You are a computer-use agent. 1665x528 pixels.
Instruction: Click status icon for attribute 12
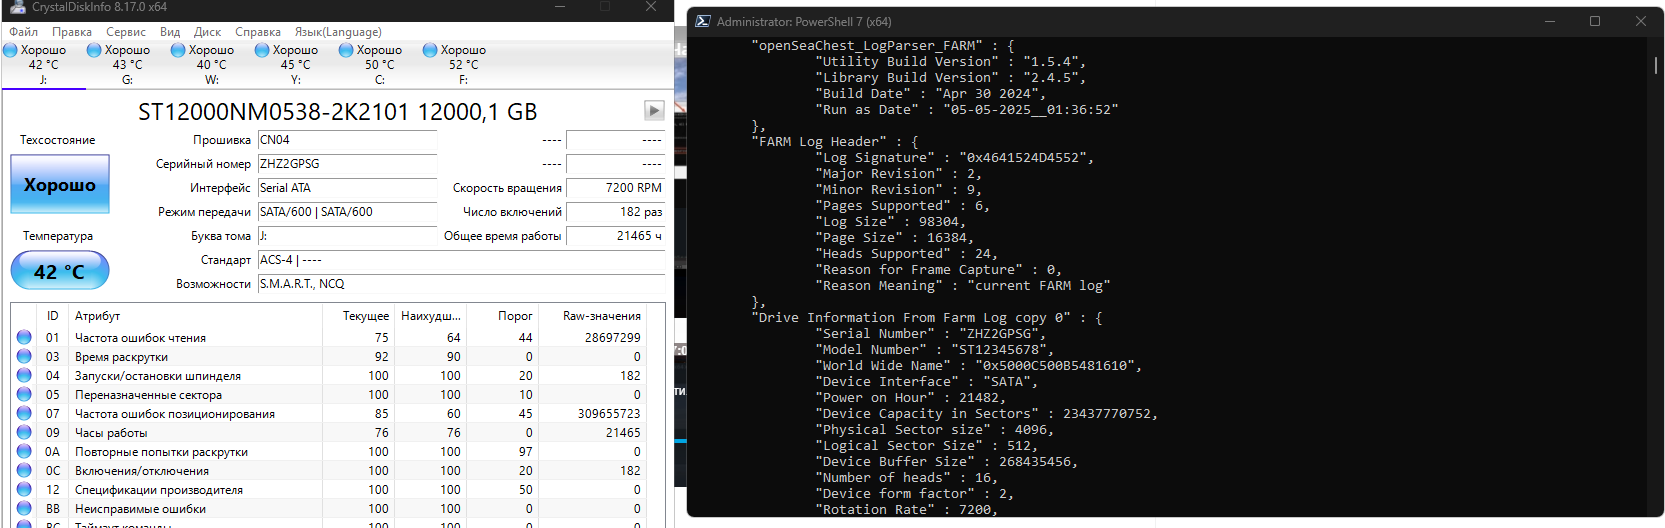coord(24,490)
